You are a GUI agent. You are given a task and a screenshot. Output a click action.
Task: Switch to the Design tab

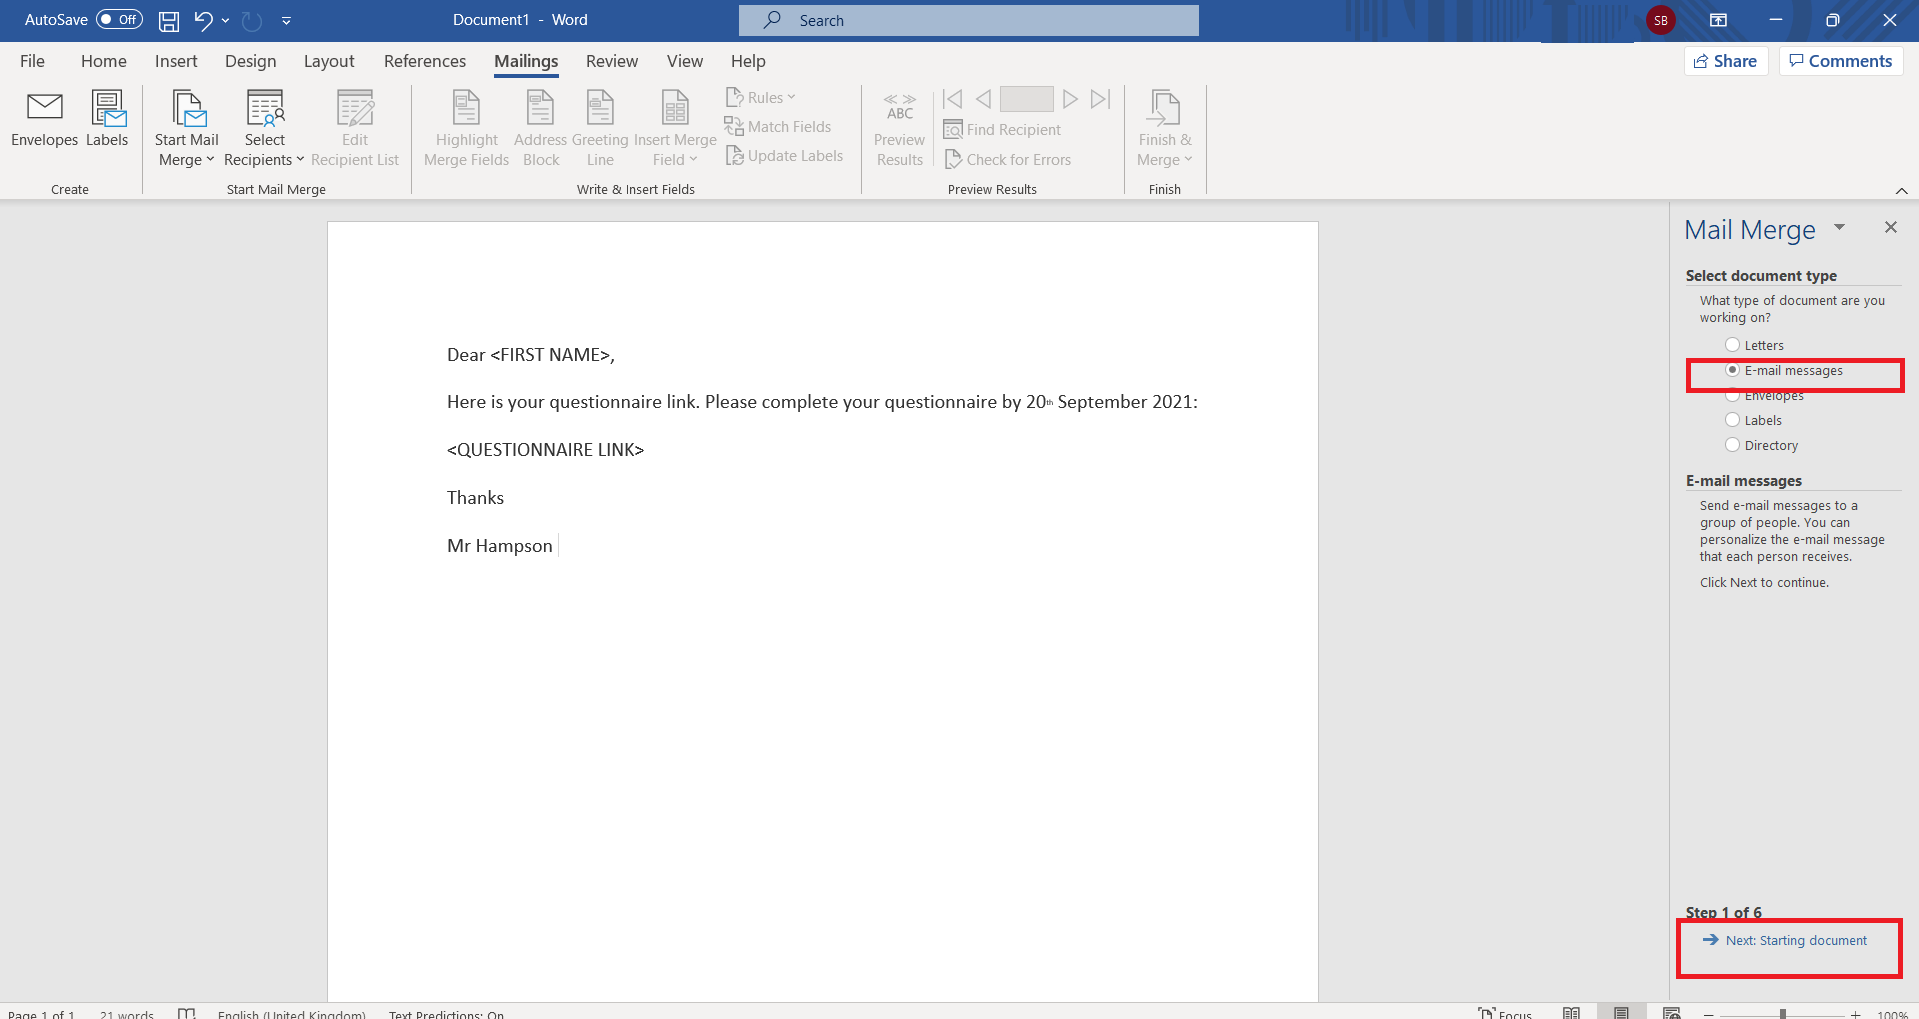[250, 61]
